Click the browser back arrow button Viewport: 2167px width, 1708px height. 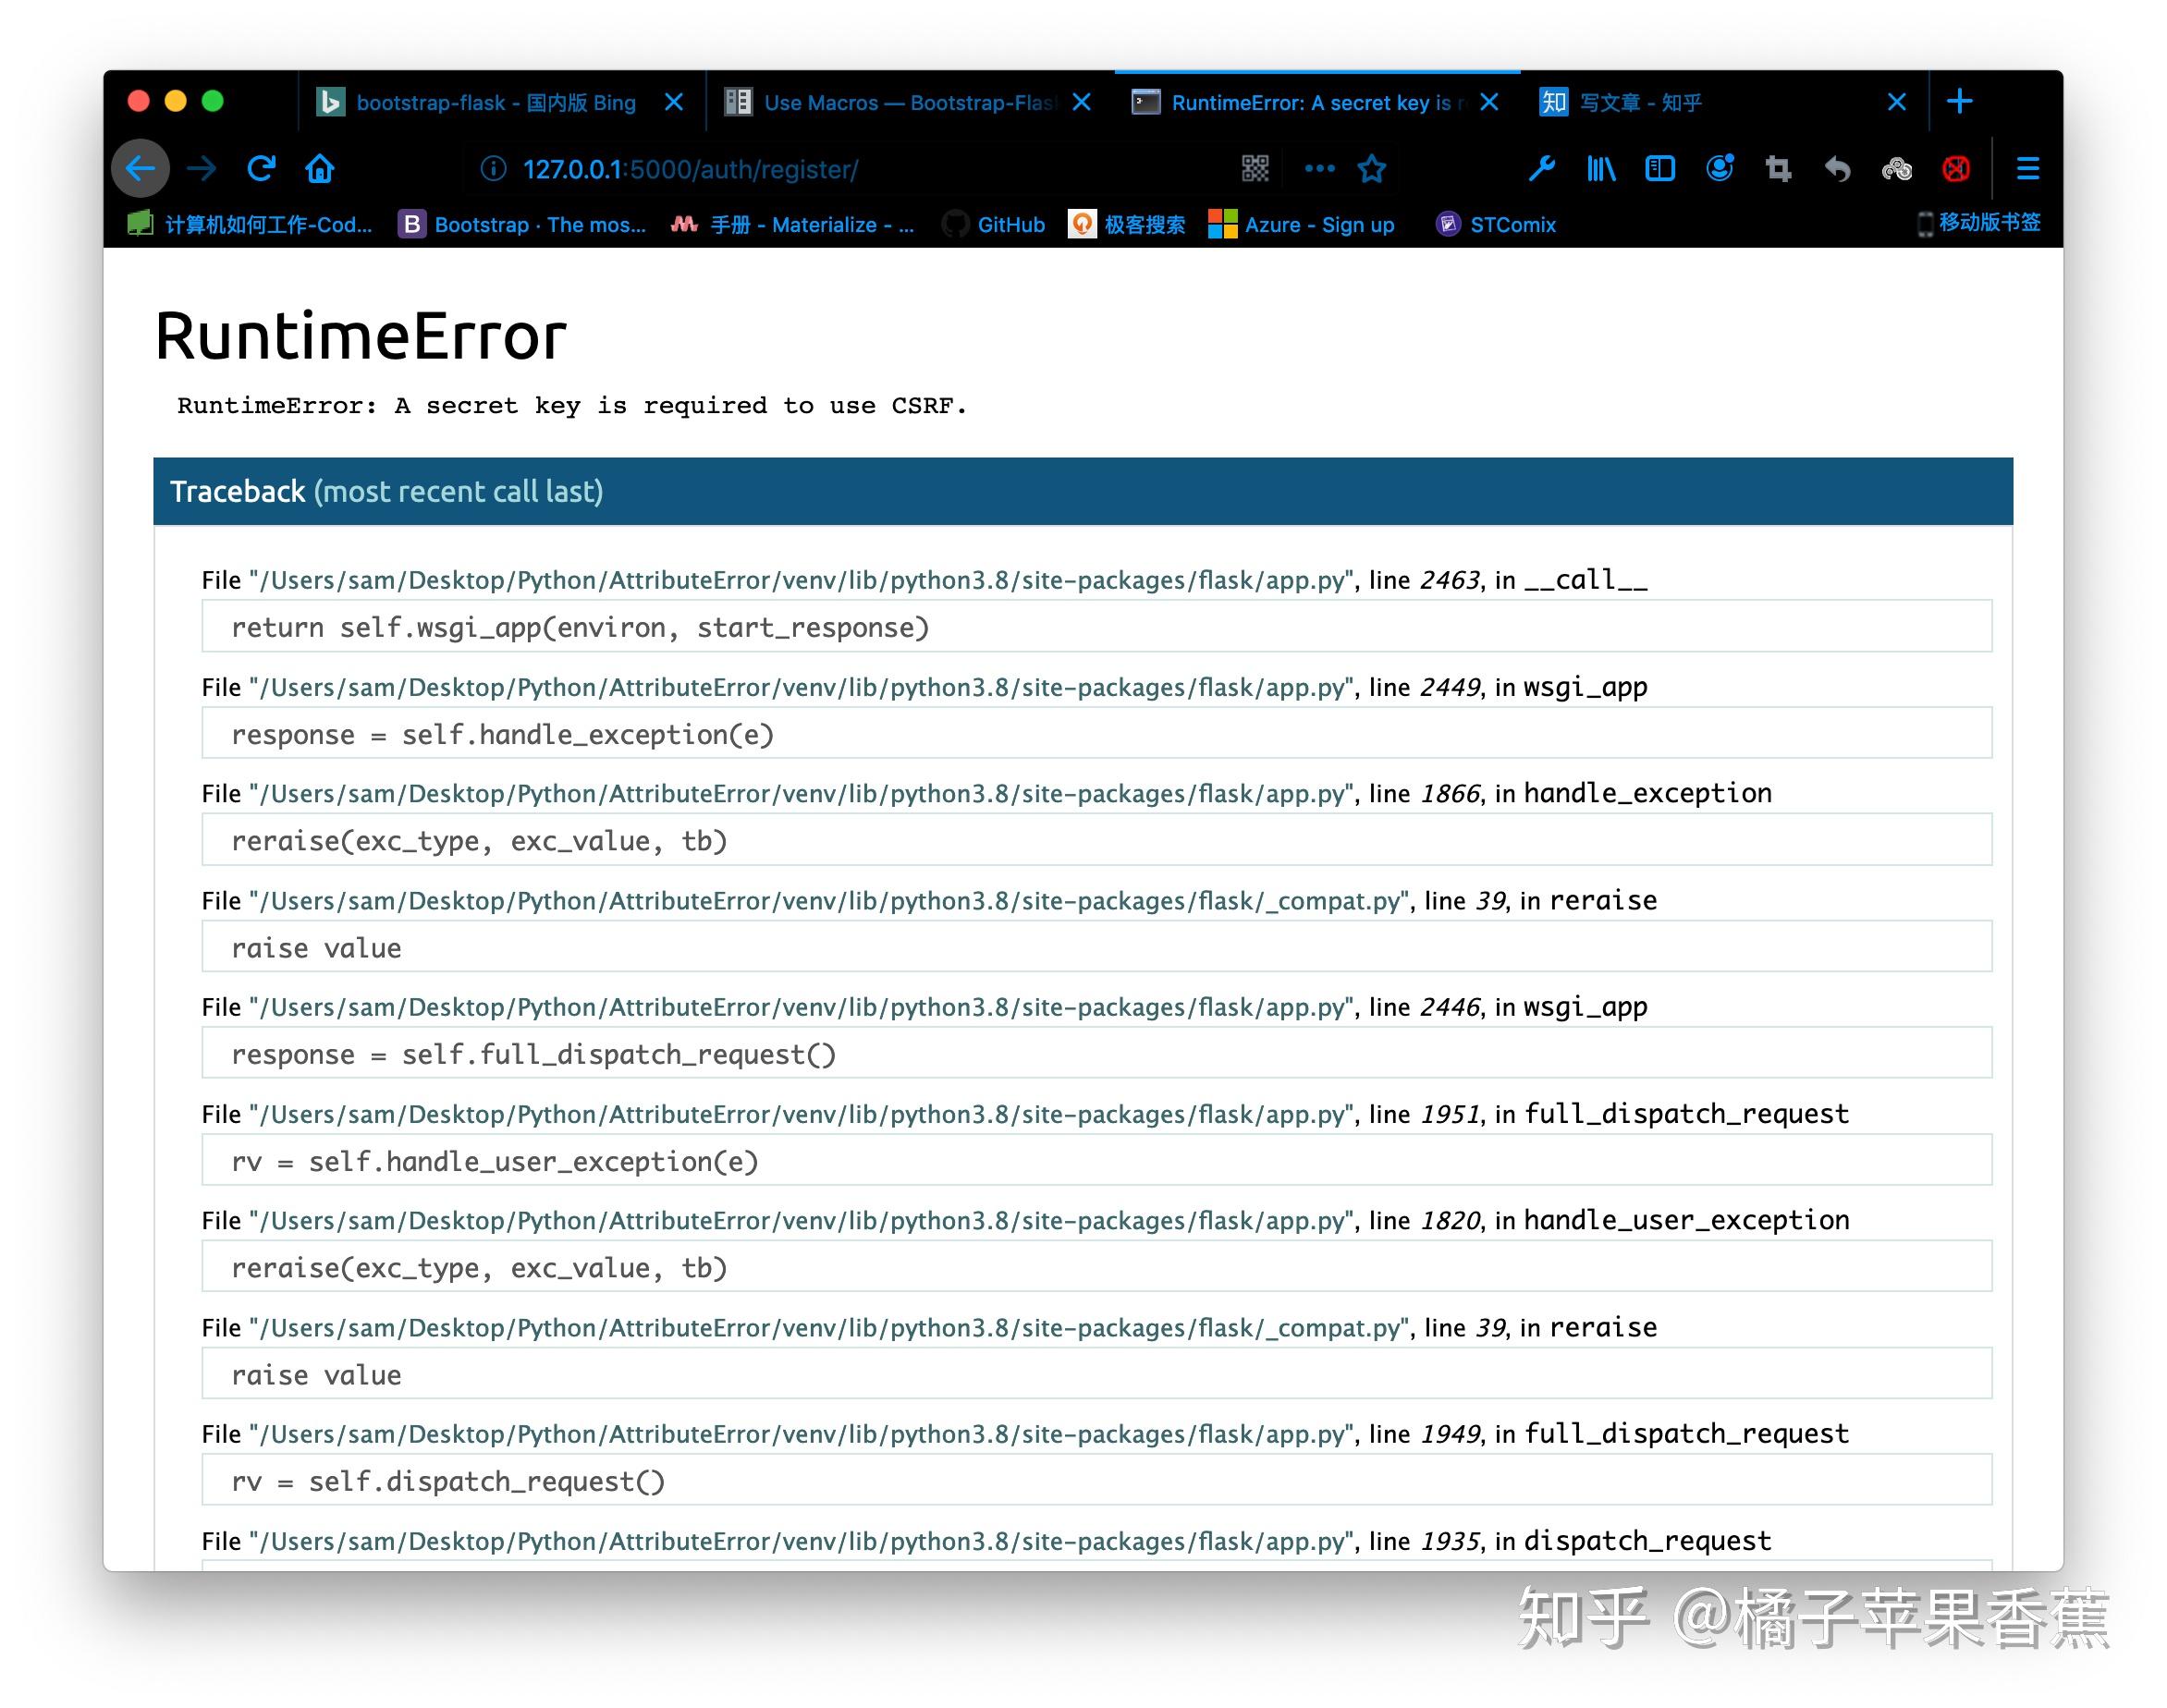pos(140,168)
